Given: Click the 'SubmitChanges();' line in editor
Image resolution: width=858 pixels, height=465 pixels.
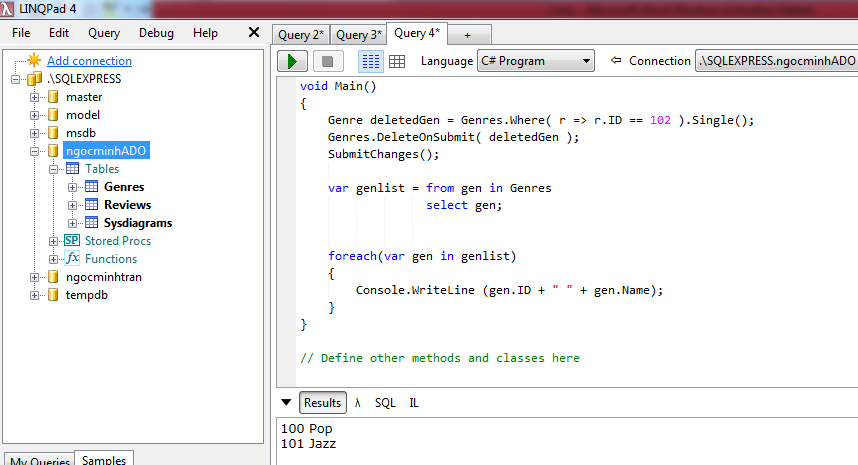Looking at the screenshot, I should click(x=383, y=154).
